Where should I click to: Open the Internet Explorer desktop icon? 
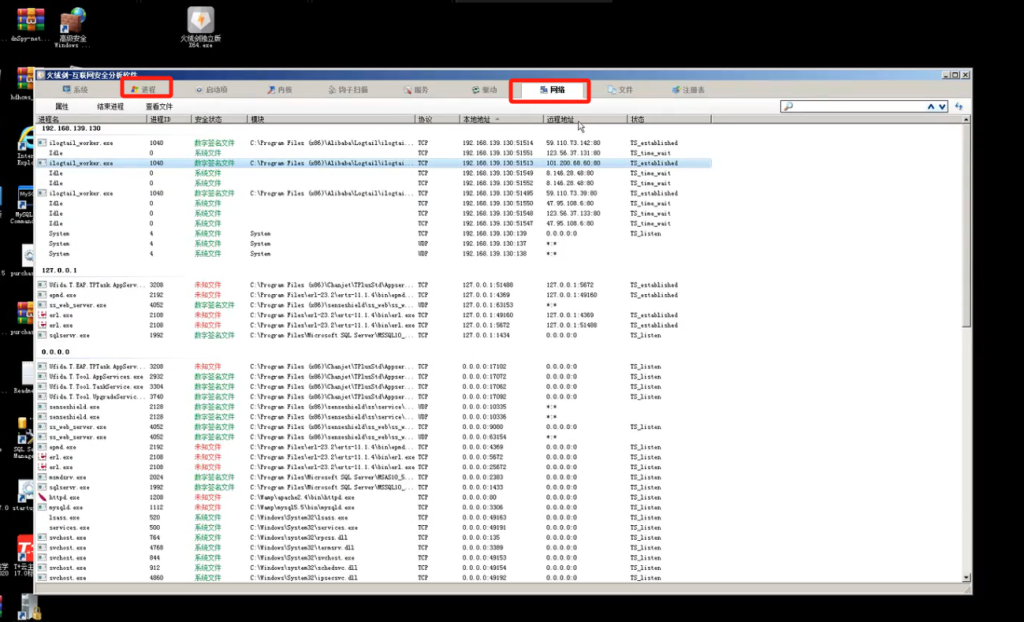[x=25, y=145]
